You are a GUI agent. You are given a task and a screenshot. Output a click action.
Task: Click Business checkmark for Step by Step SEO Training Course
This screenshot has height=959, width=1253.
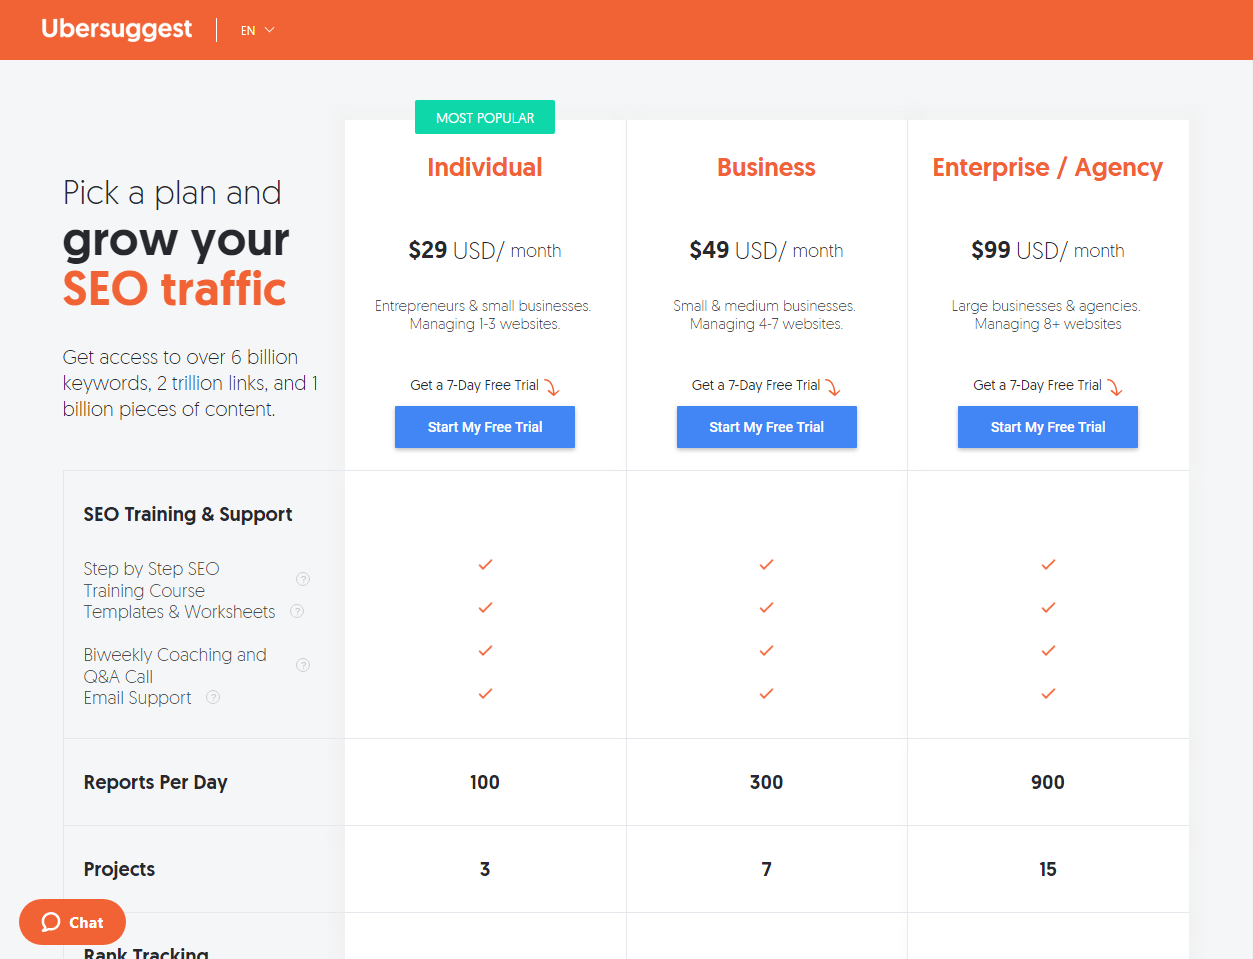click(766, 565)
